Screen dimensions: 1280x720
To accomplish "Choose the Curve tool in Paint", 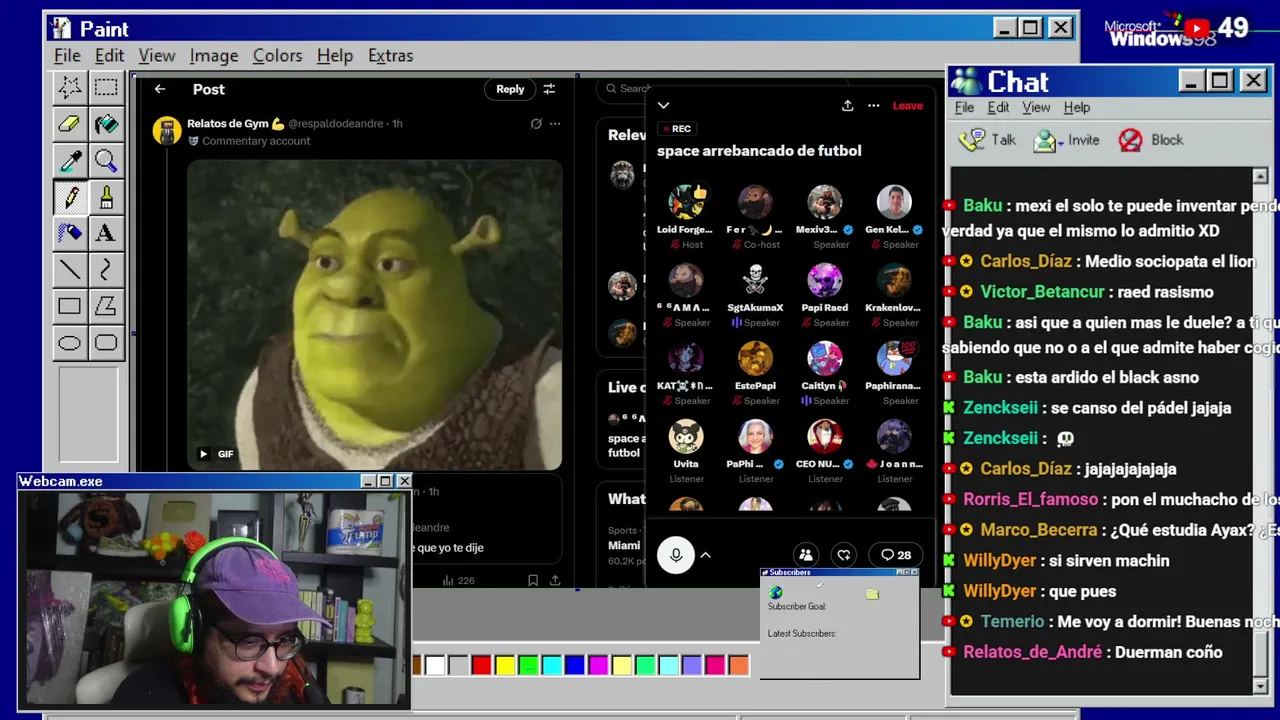I will [106, 269].
